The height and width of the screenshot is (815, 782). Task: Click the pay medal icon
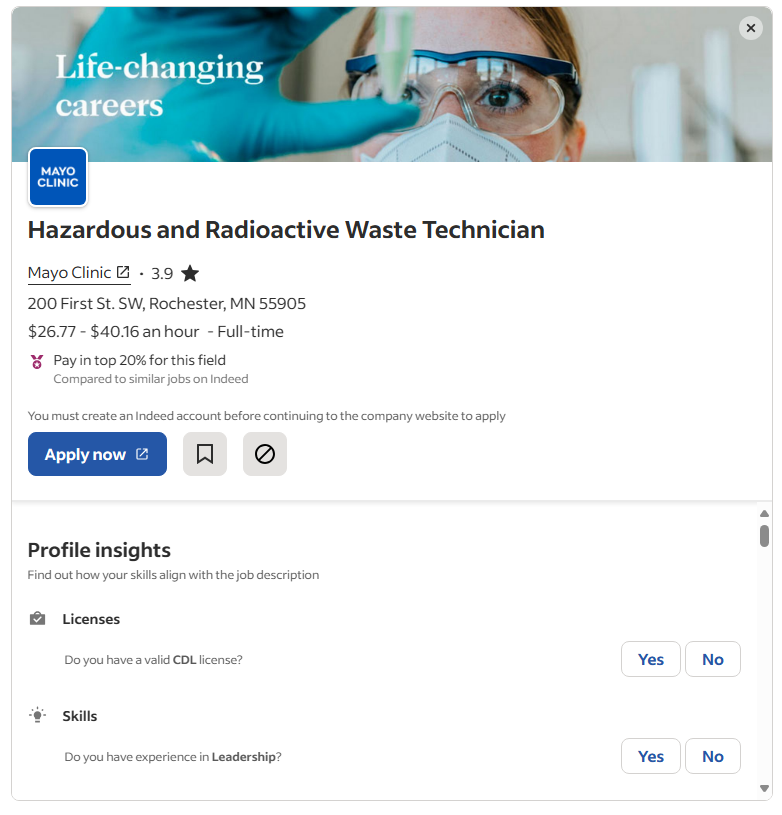click(x=37, y=361)
